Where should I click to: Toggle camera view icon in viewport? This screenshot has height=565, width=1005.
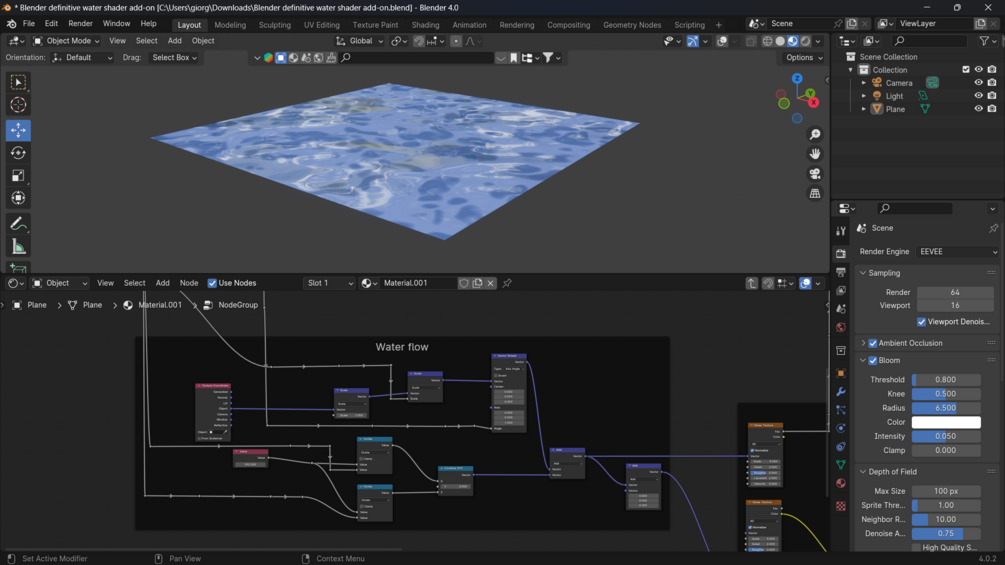point(815,174)
